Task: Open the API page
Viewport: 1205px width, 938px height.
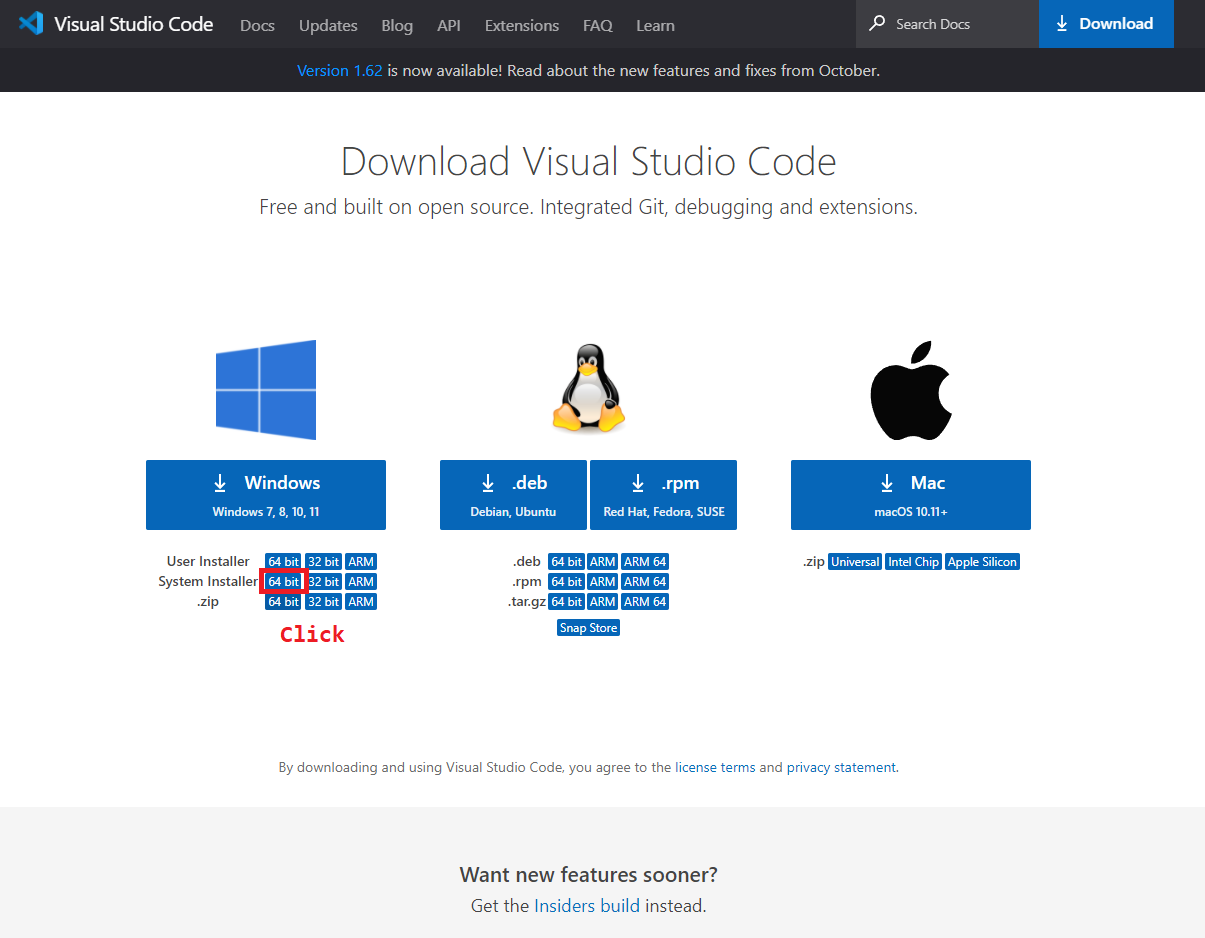Action: [x=449, y=25]
